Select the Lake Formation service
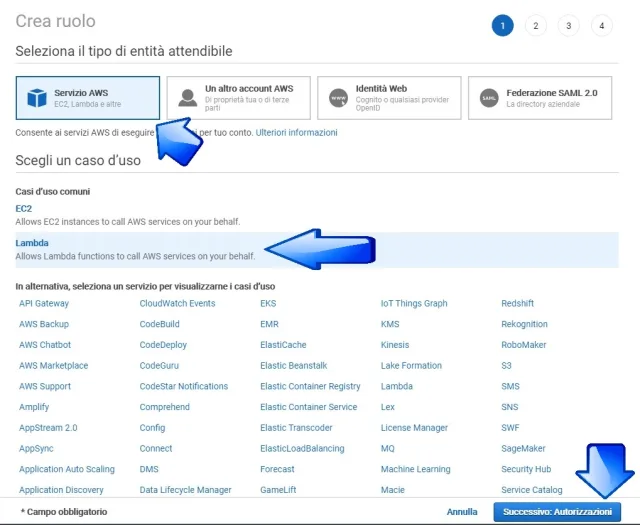The width and height of the screenshot is (640, 525). coord(411,365)
